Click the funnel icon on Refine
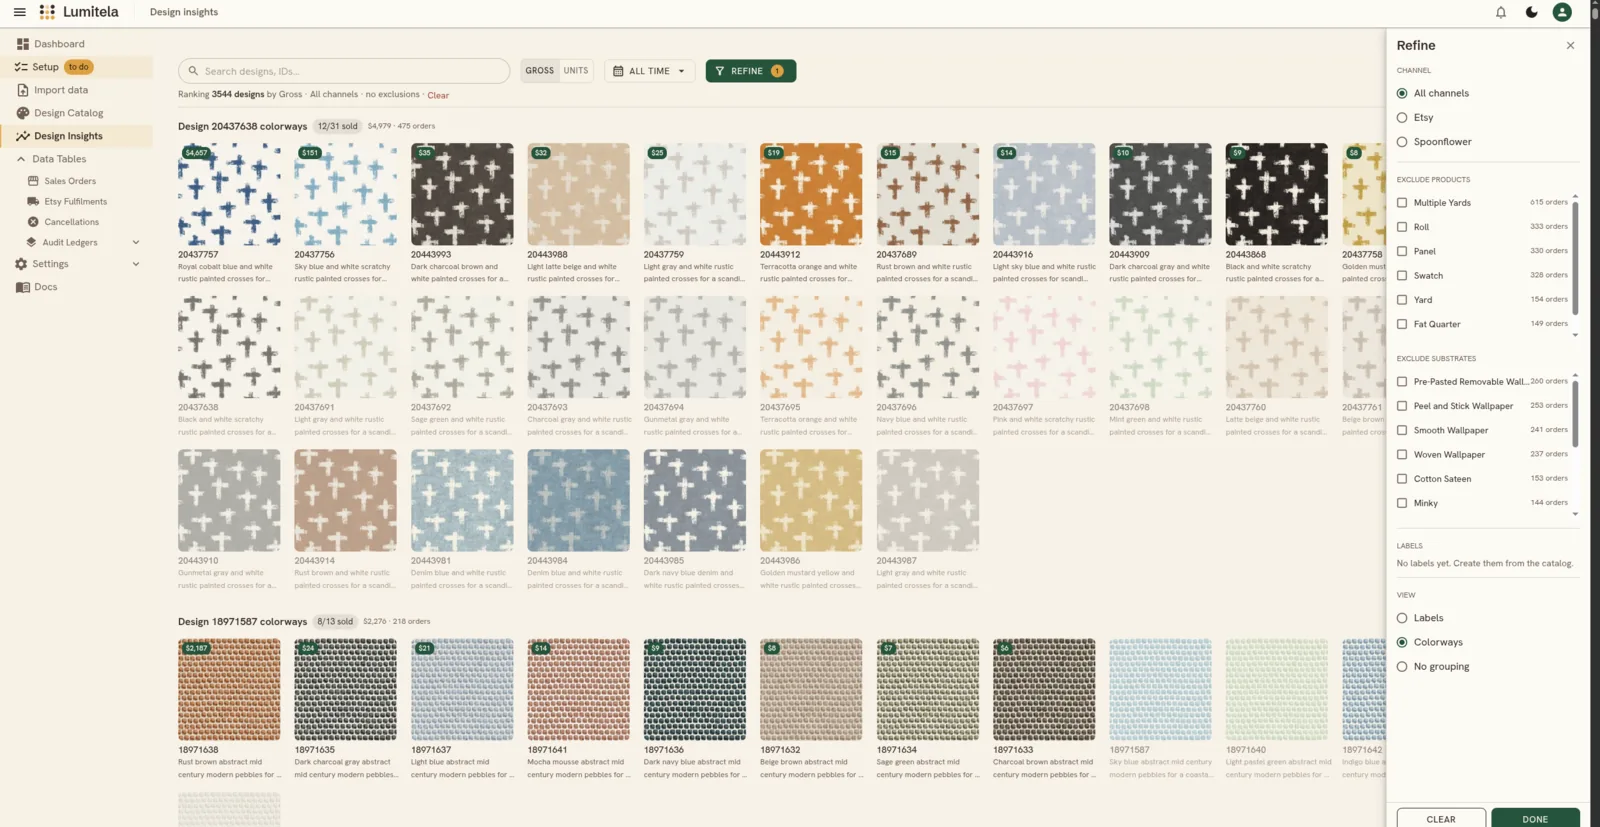Screen dimensions: 1600x827 (719, 71)
